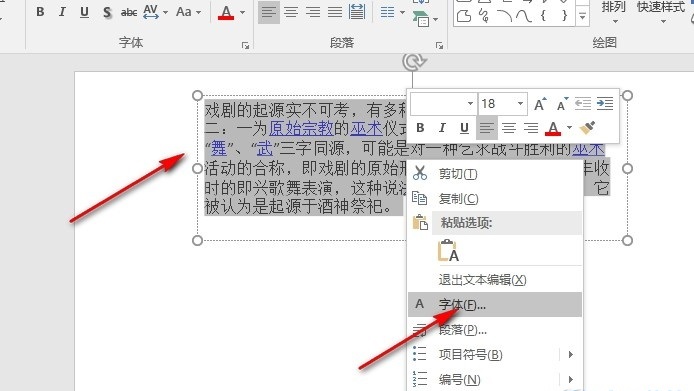Toggle Italic in the ribbon font group
Screen dimensions: 694x391
point(62,12)
